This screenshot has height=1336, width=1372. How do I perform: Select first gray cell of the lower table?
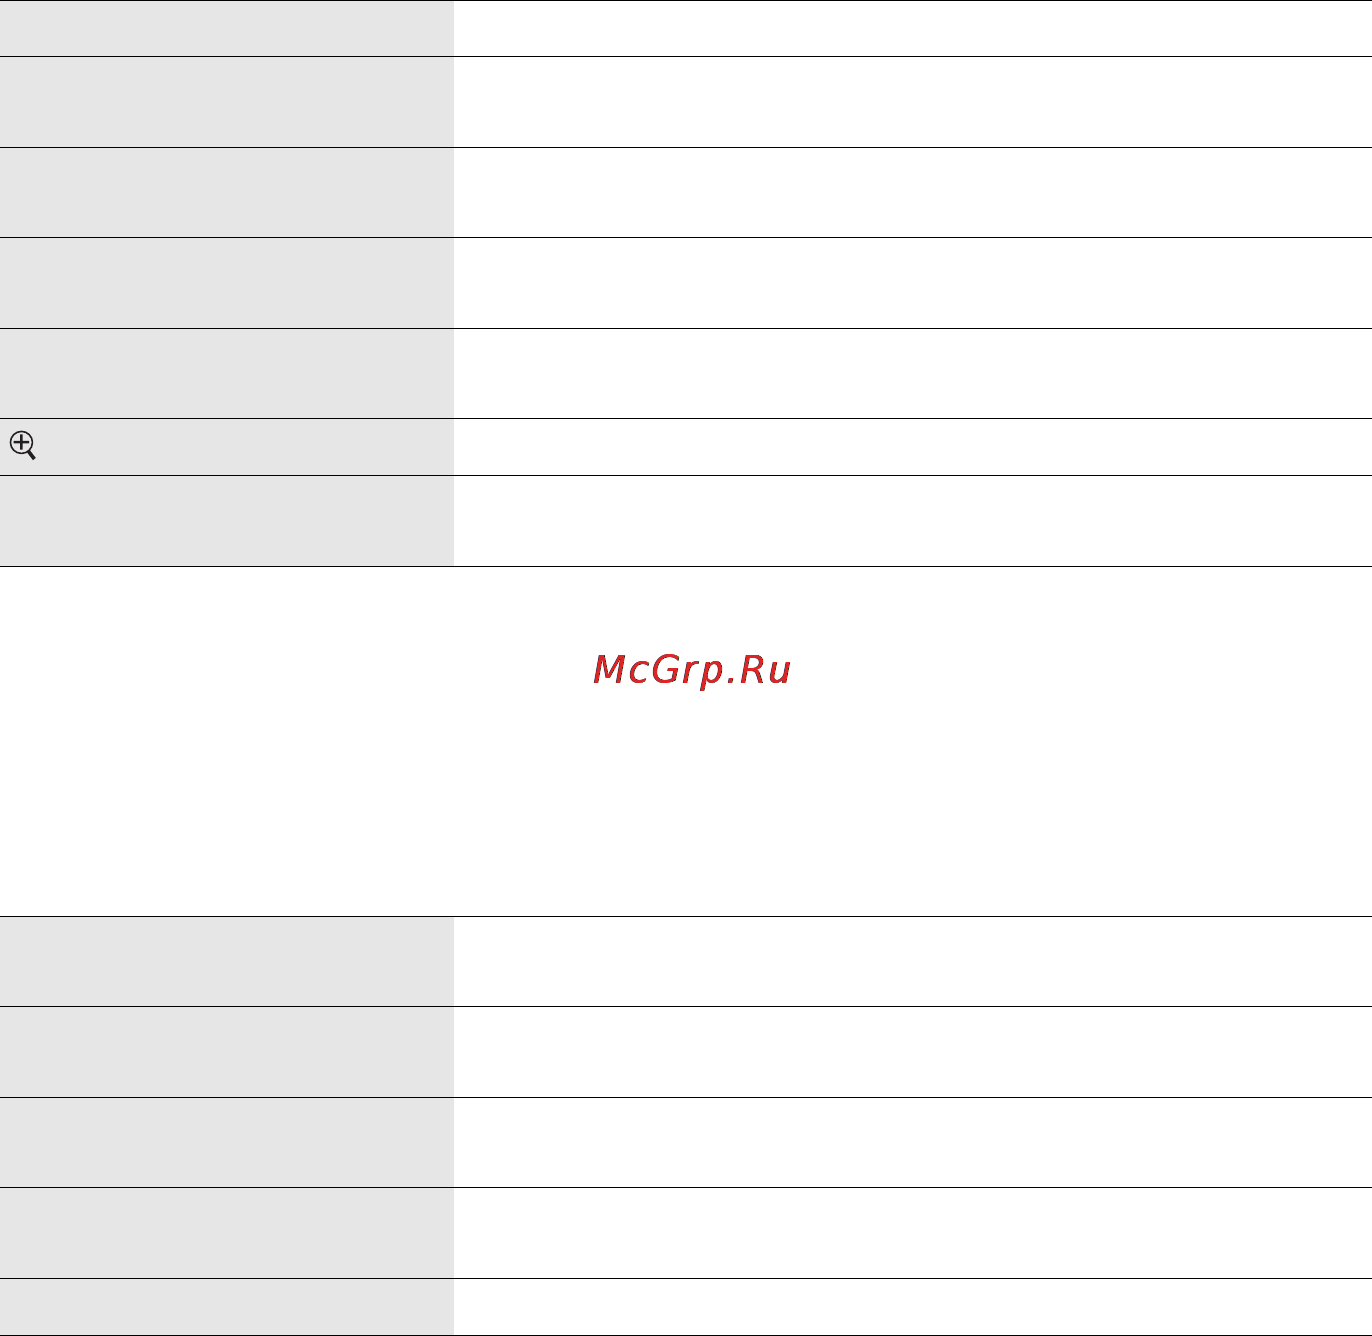(x=227, y=961)
